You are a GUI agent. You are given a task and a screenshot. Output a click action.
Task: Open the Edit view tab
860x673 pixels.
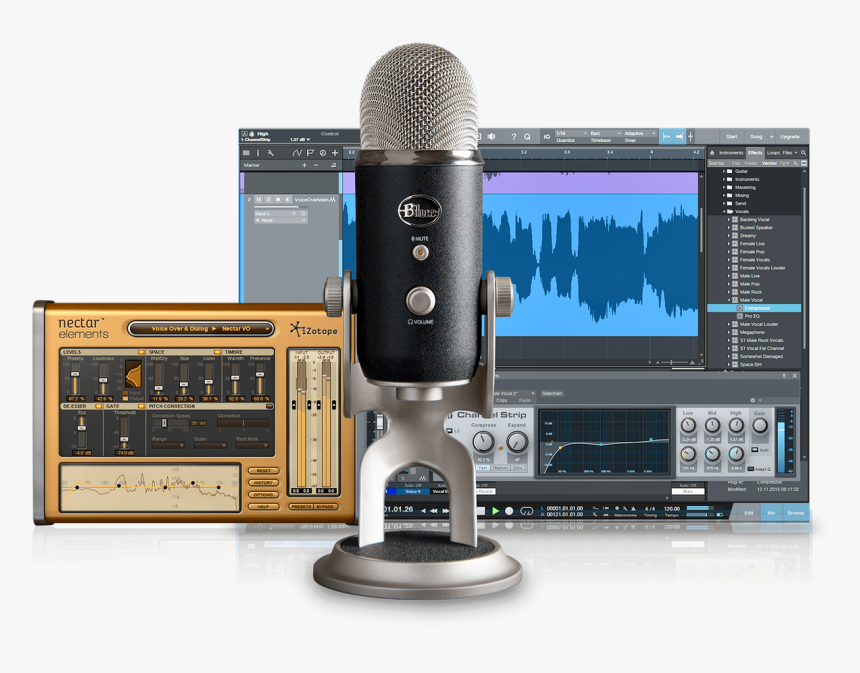(x=749, y=513)
